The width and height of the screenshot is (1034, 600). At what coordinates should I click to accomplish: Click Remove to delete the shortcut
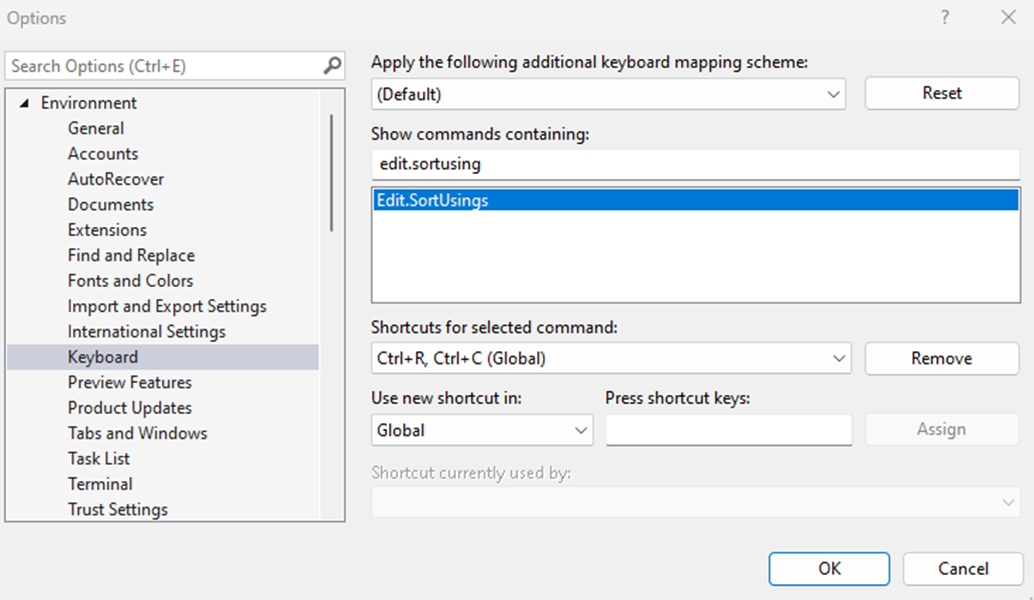940,358
